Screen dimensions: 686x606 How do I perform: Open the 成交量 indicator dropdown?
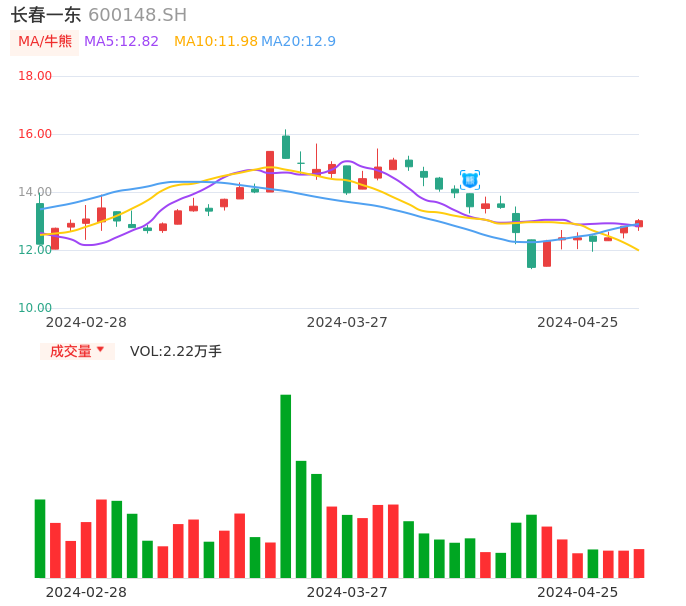pyautogui.click(x=71, y=351)
